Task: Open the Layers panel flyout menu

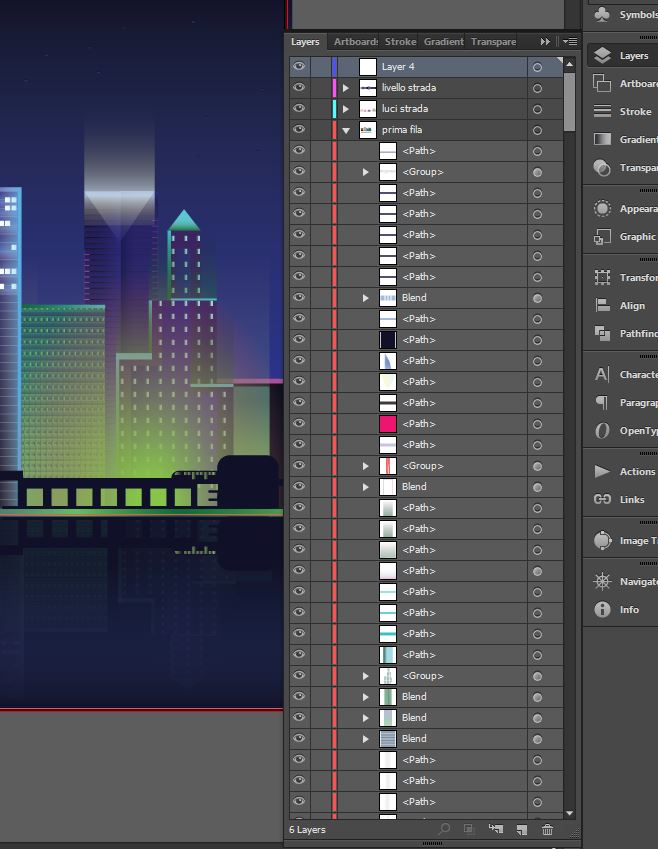Action: [570, 42]
